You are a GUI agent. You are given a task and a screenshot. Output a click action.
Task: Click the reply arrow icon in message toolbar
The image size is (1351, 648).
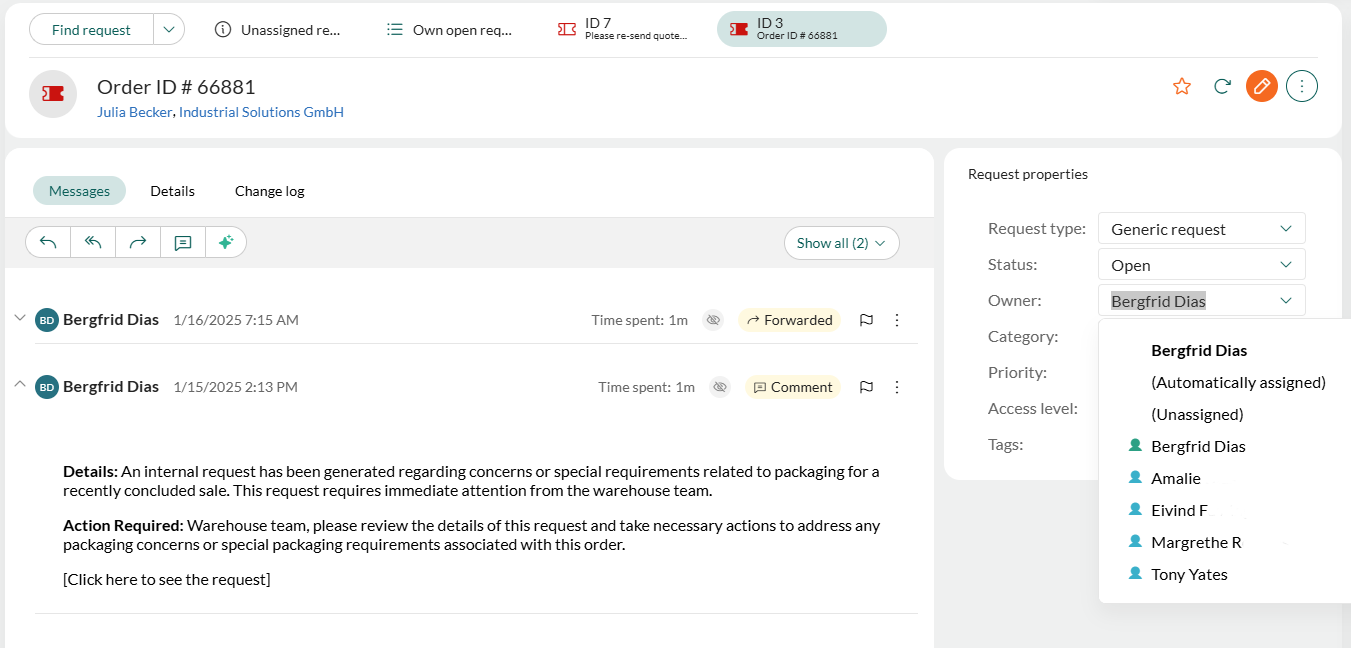click(48, 242)
